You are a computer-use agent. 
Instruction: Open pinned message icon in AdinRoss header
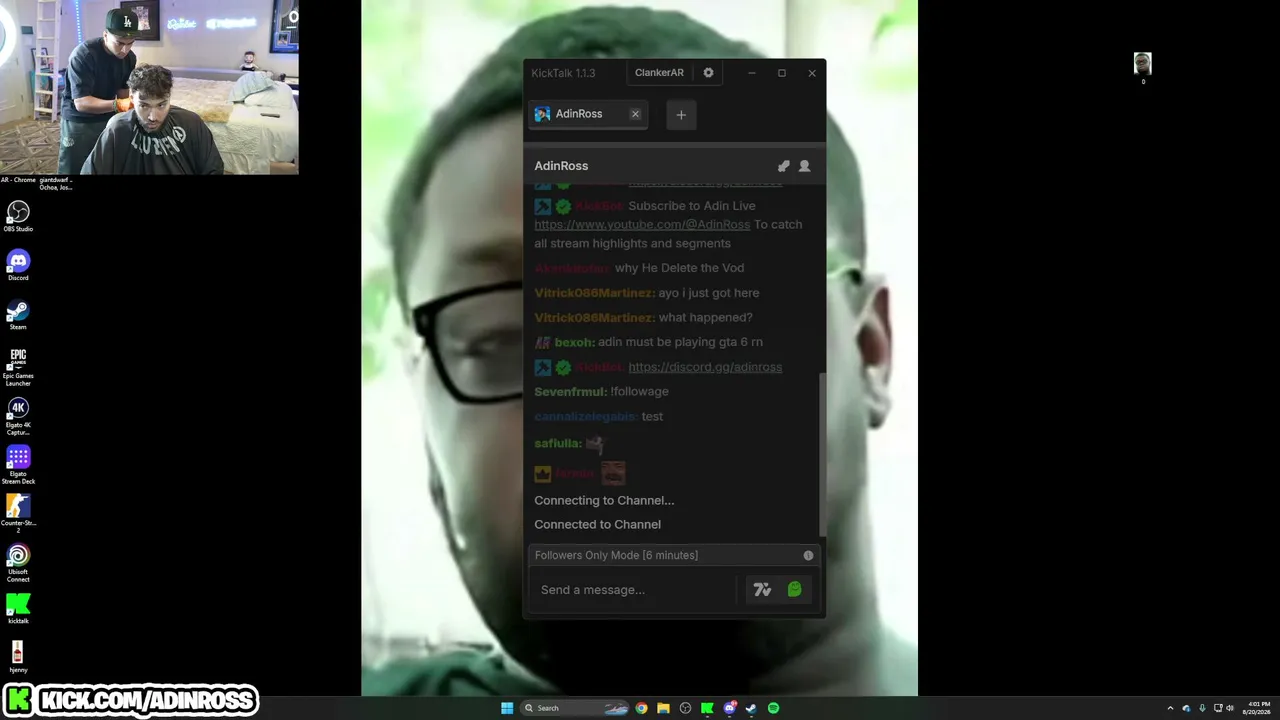(784, 166)
